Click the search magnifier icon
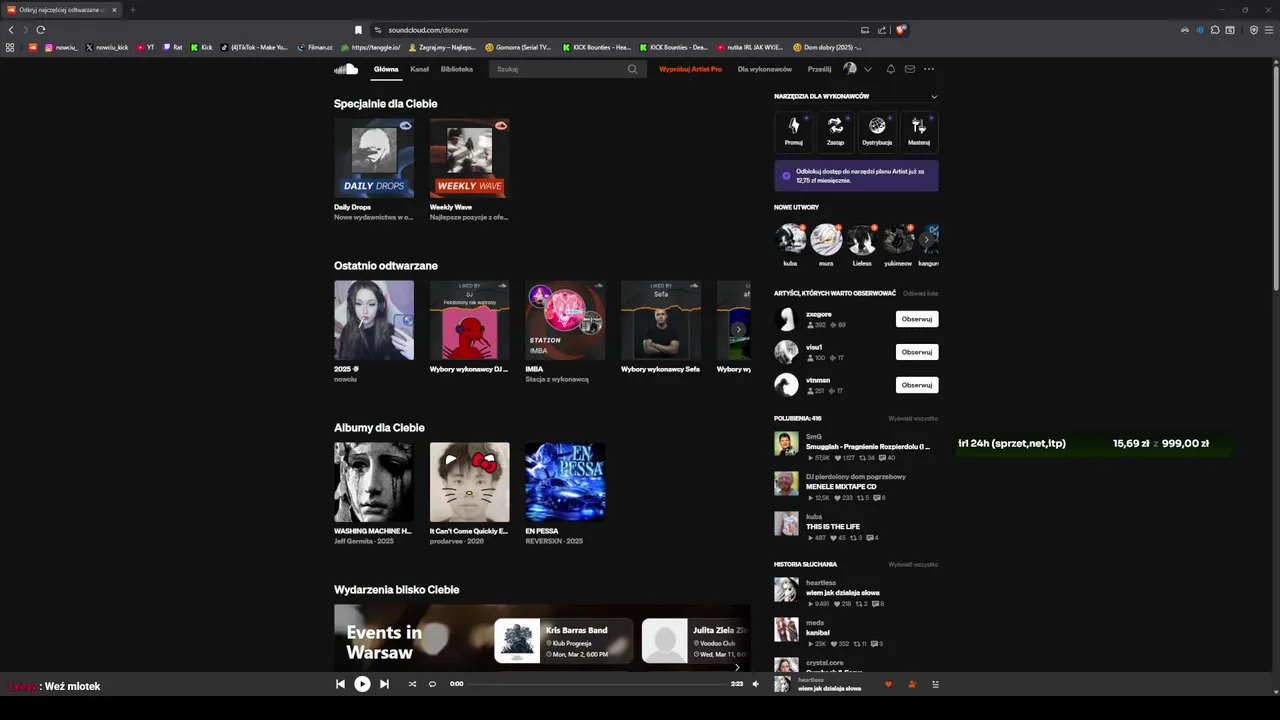 pyautogui.click(x=632, y=69)
